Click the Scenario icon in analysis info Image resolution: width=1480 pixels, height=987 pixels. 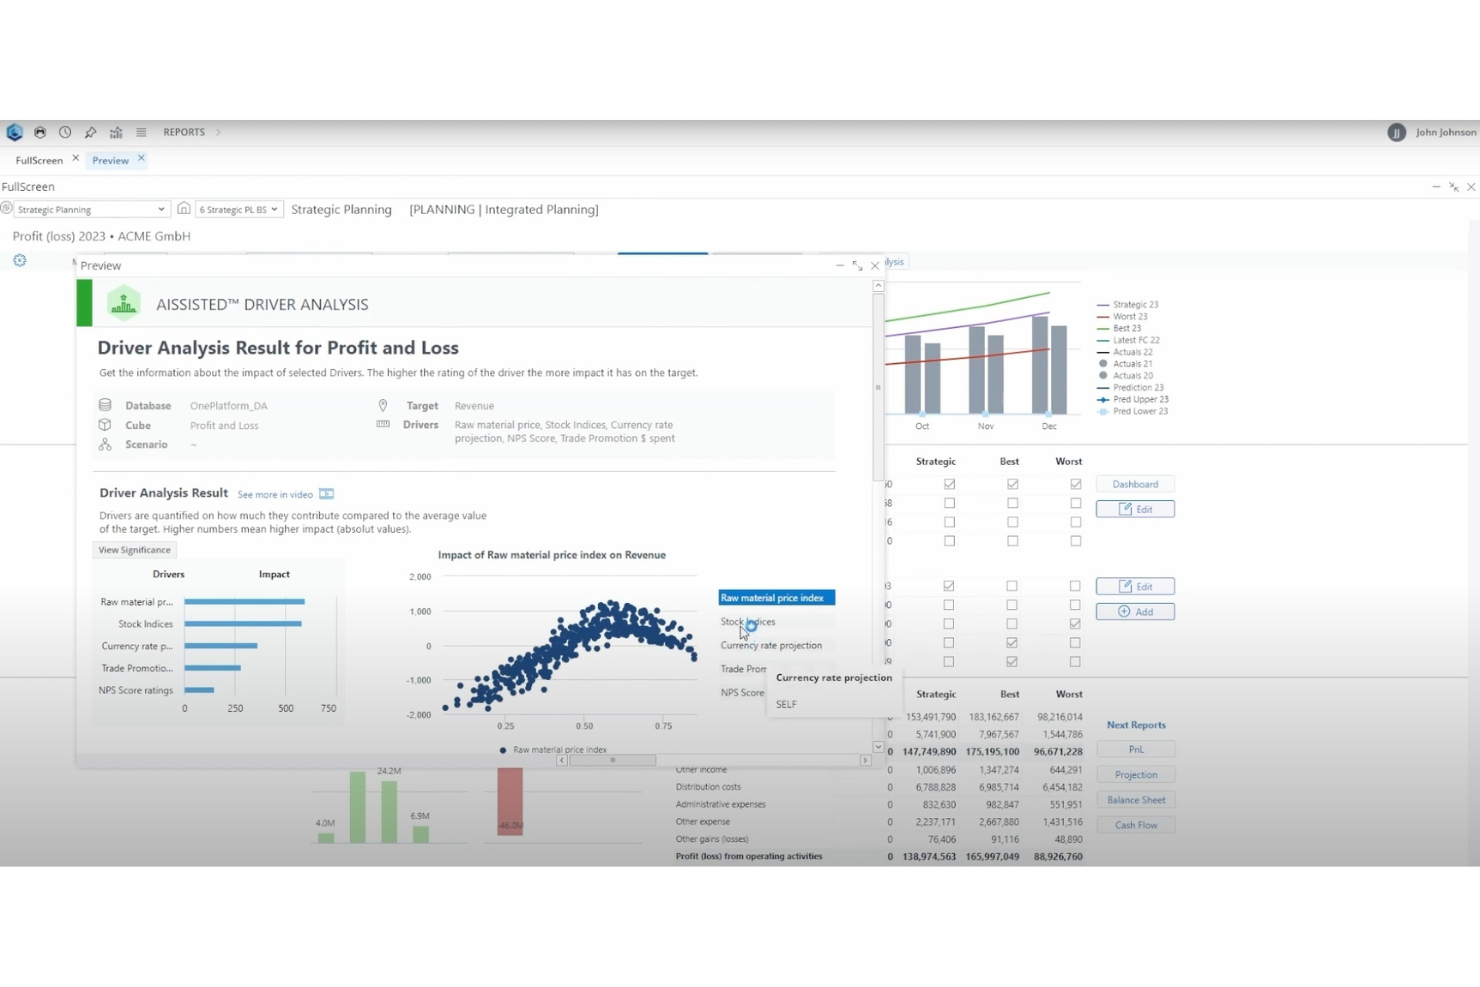pyautogui.click(x=105, y=444)
